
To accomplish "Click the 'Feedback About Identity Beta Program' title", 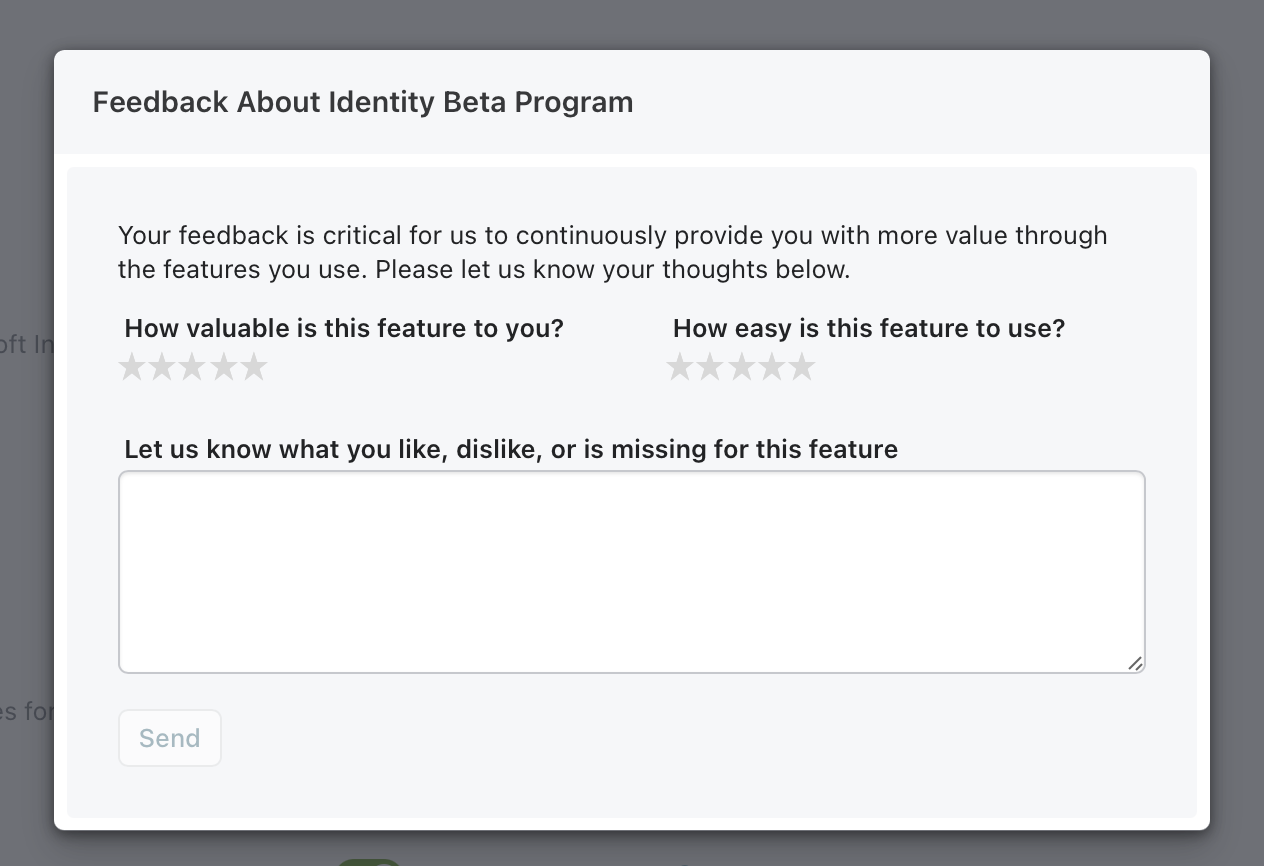I will pos(363,102).
